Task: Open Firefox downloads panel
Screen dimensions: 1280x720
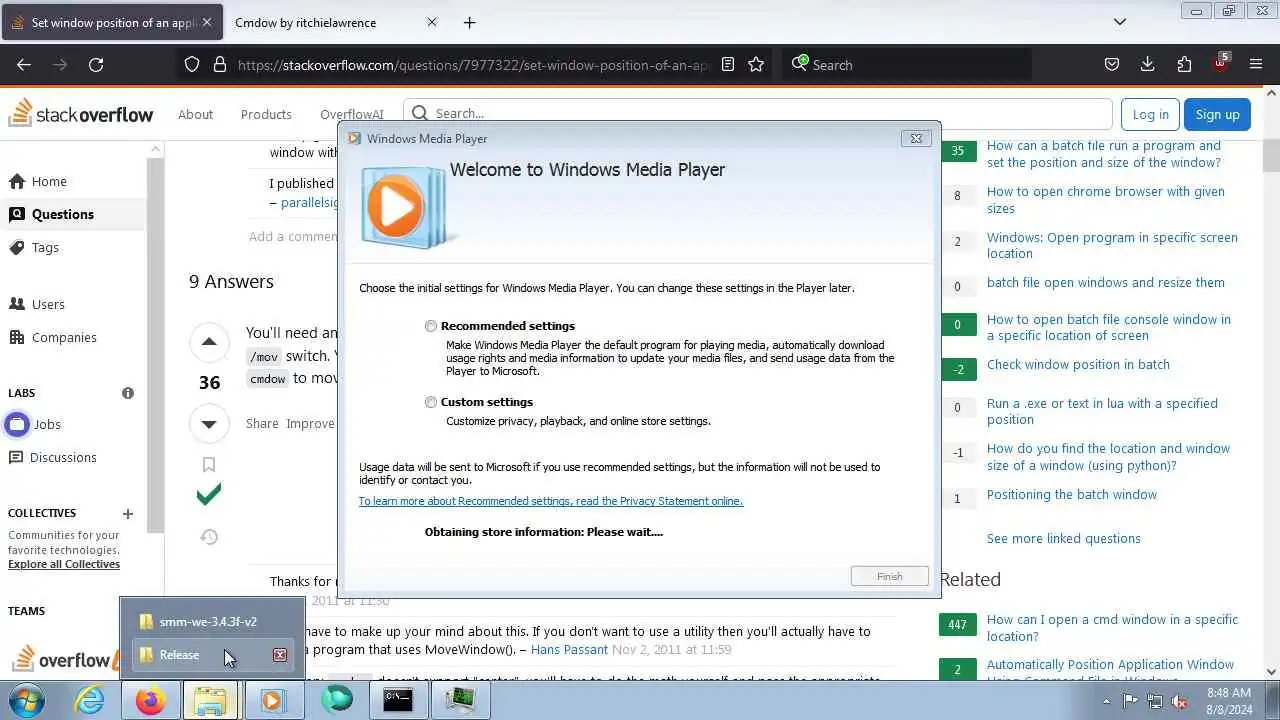Action: pyautogui.click(x=1147, y=64)
